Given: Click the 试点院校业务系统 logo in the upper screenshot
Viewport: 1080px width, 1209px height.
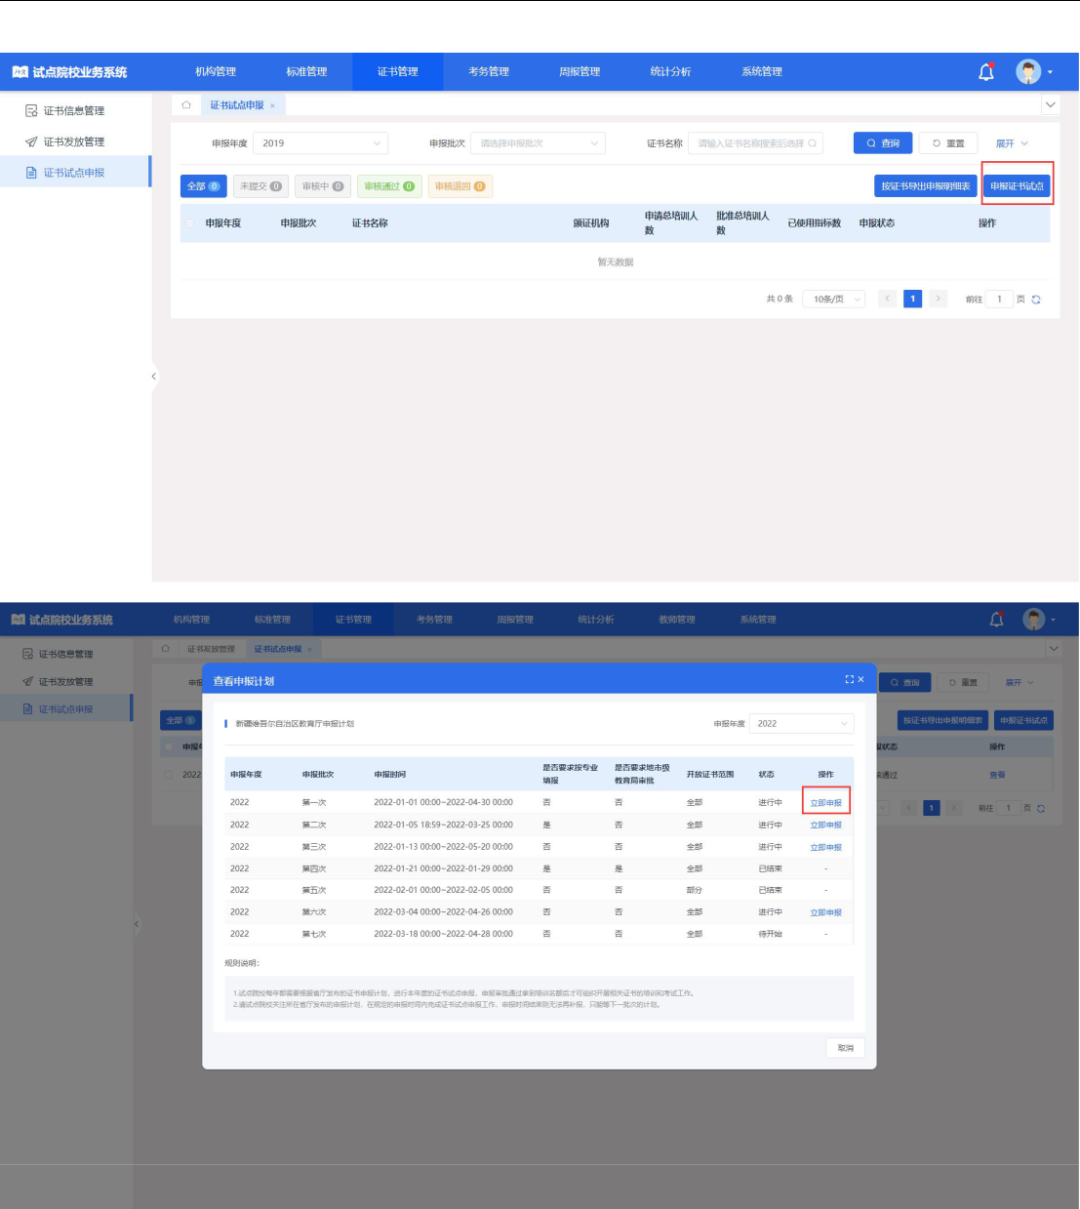Looking at the screenshot, I should point(69,72).
